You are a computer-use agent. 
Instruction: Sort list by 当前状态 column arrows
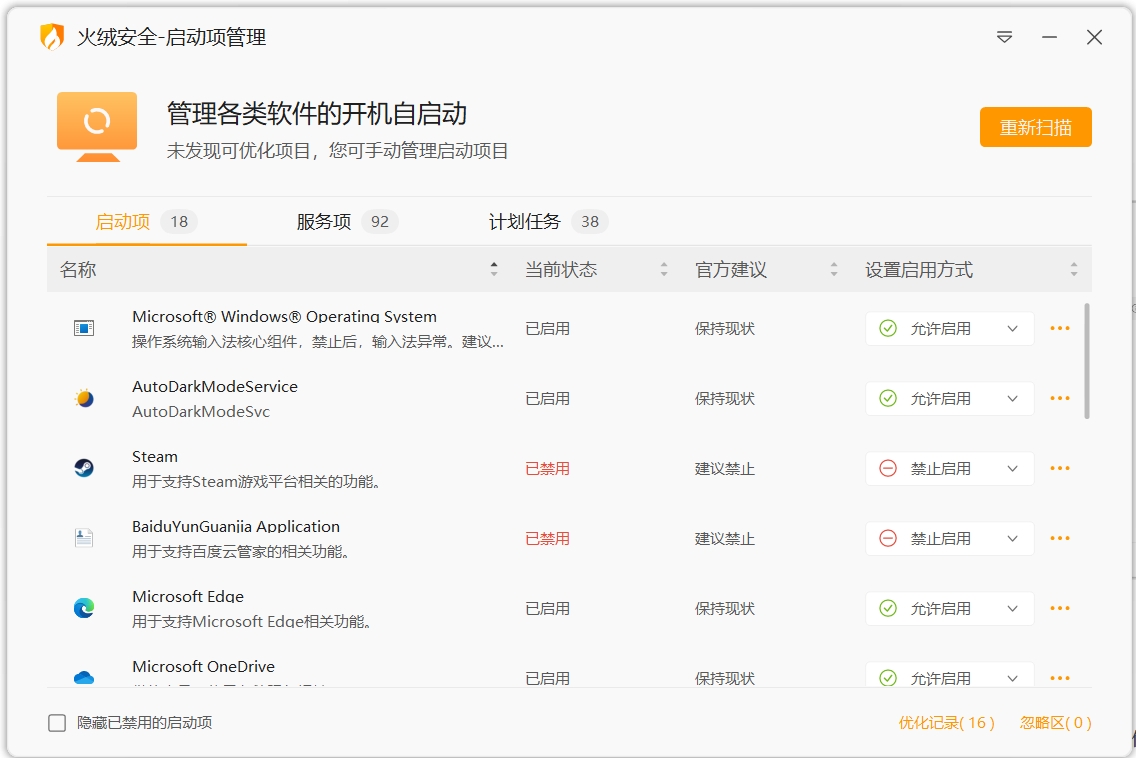pos(664,270)
